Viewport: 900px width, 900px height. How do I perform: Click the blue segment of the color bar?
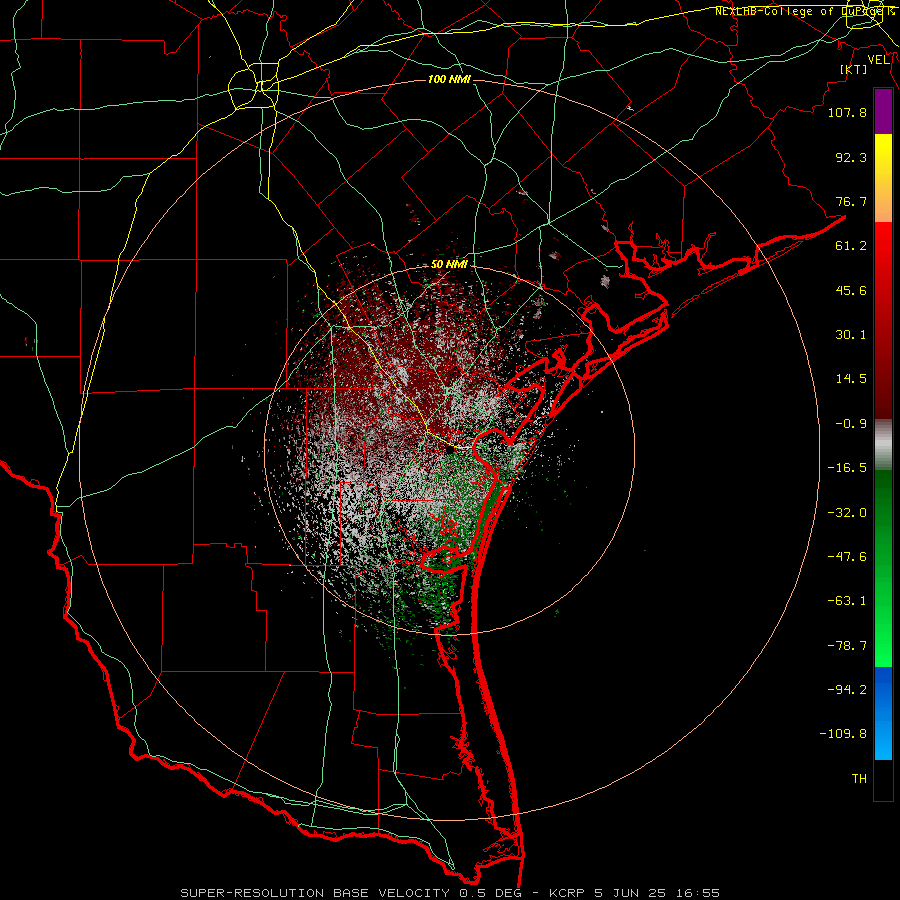point(883,713)
